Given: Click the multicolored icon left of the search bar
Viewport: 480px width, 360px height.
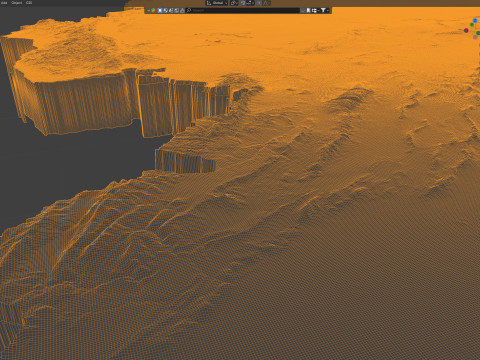Looking at the screenshot, I should 153,10.
